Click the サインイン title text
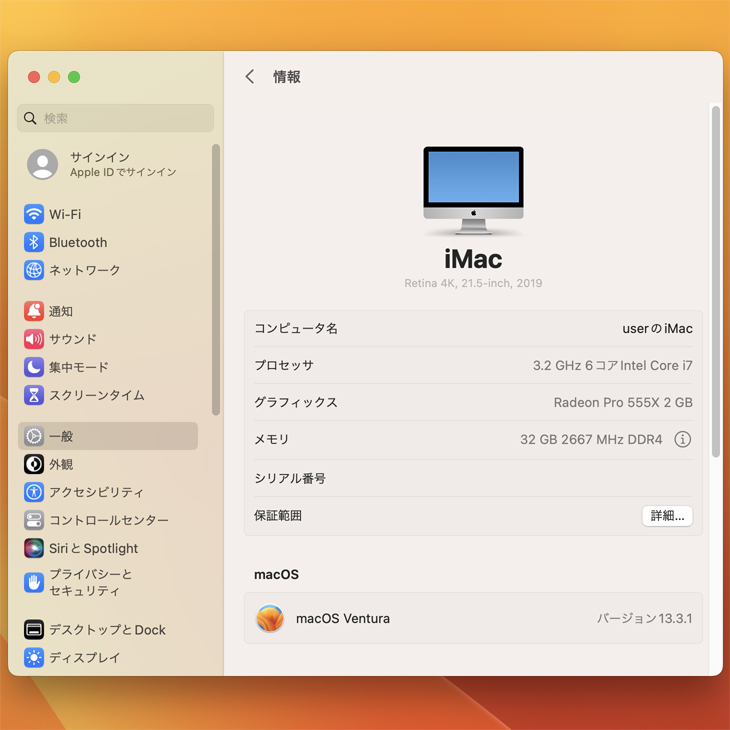Image resolution: width=730 pixels, height=730 pixels. click(x=100, y=157)
